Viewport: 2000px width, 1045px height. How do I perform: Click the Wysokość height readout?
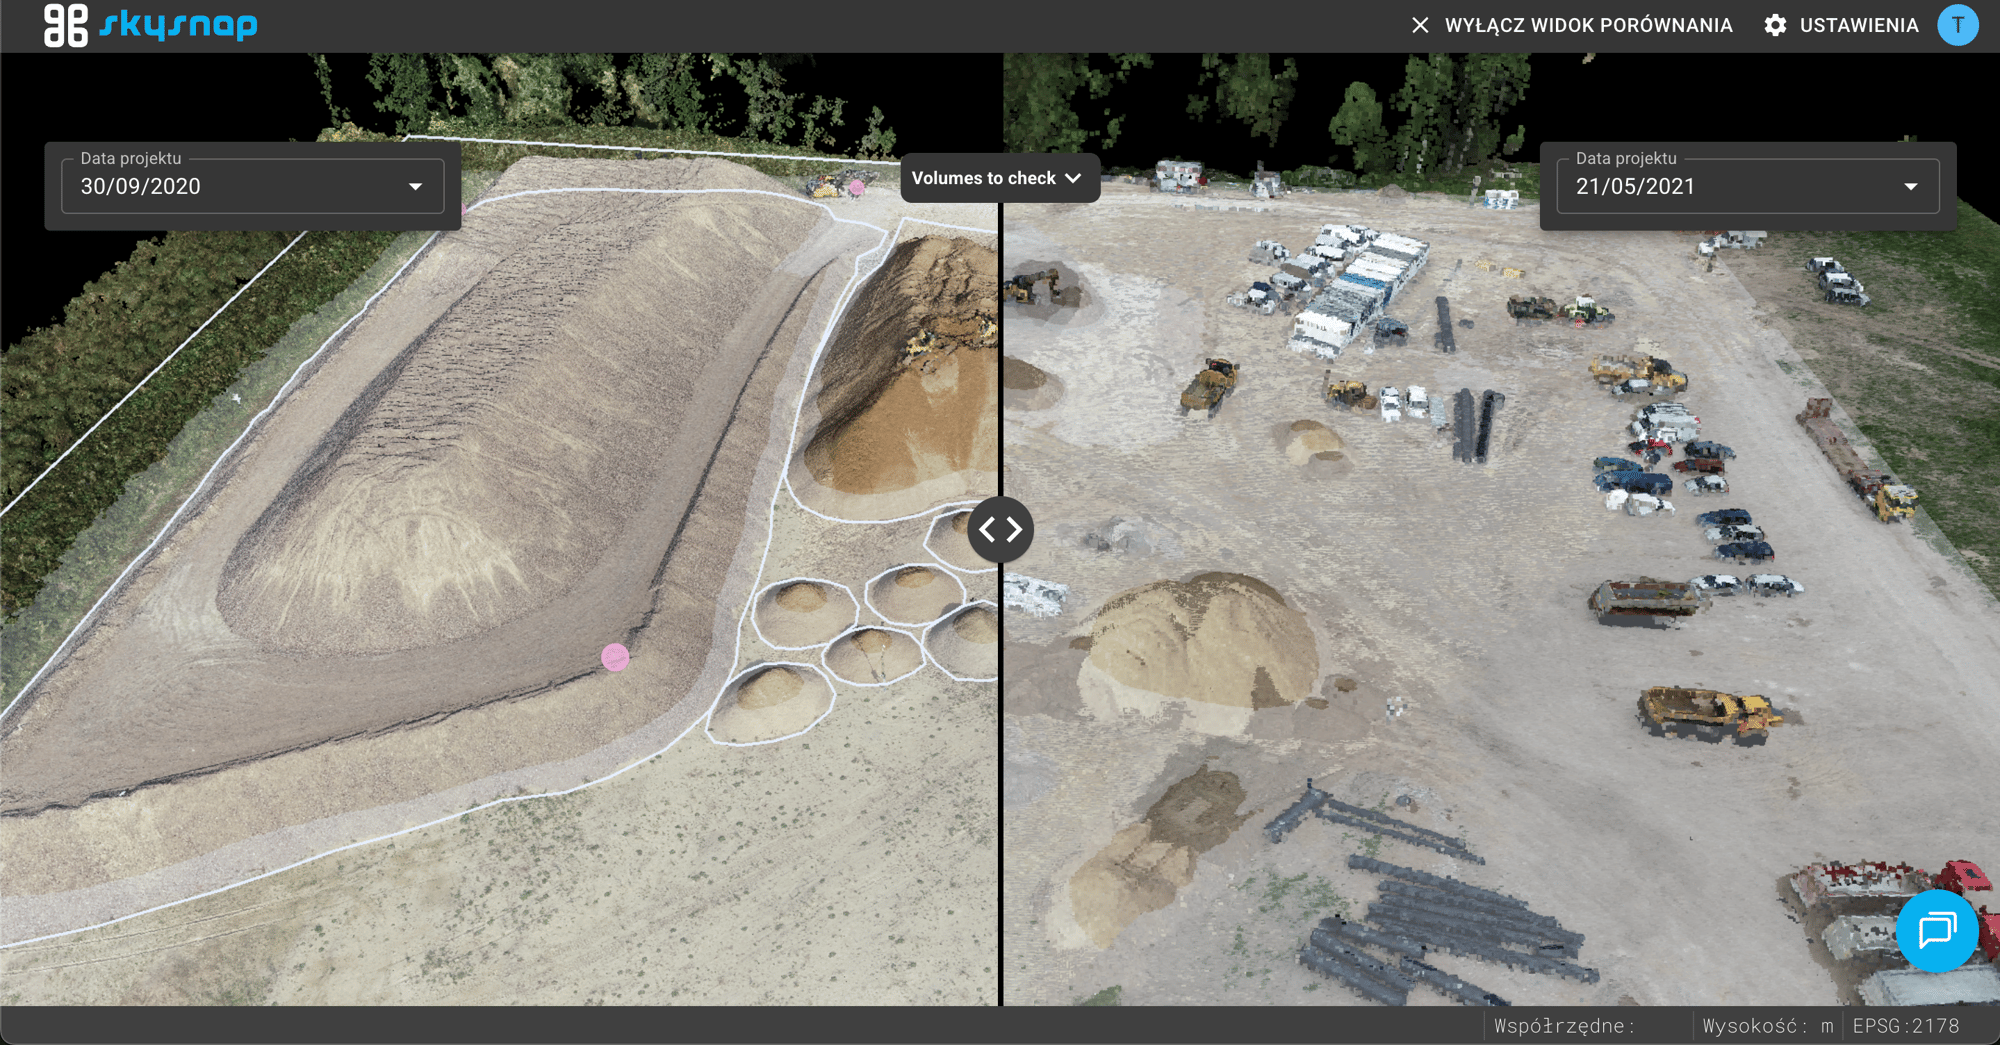click(x=1767, y=1026)
